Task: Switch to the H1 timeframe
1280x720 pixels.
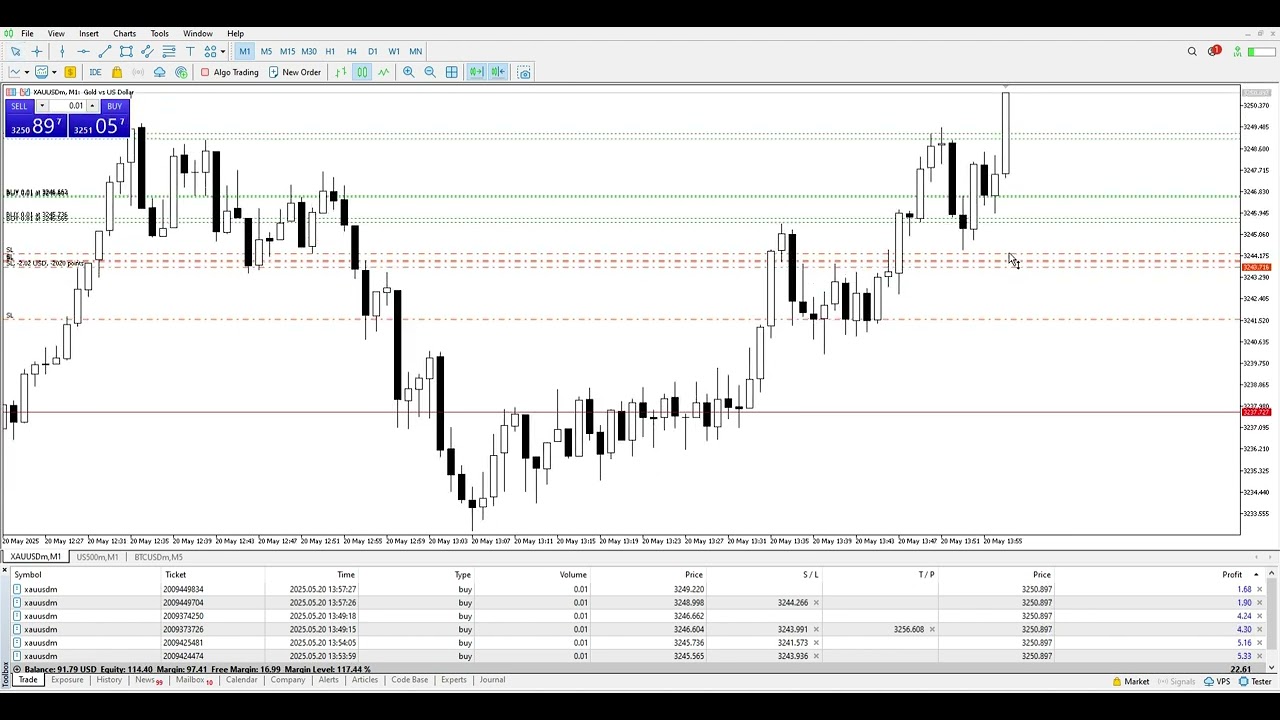Action: 330,51
